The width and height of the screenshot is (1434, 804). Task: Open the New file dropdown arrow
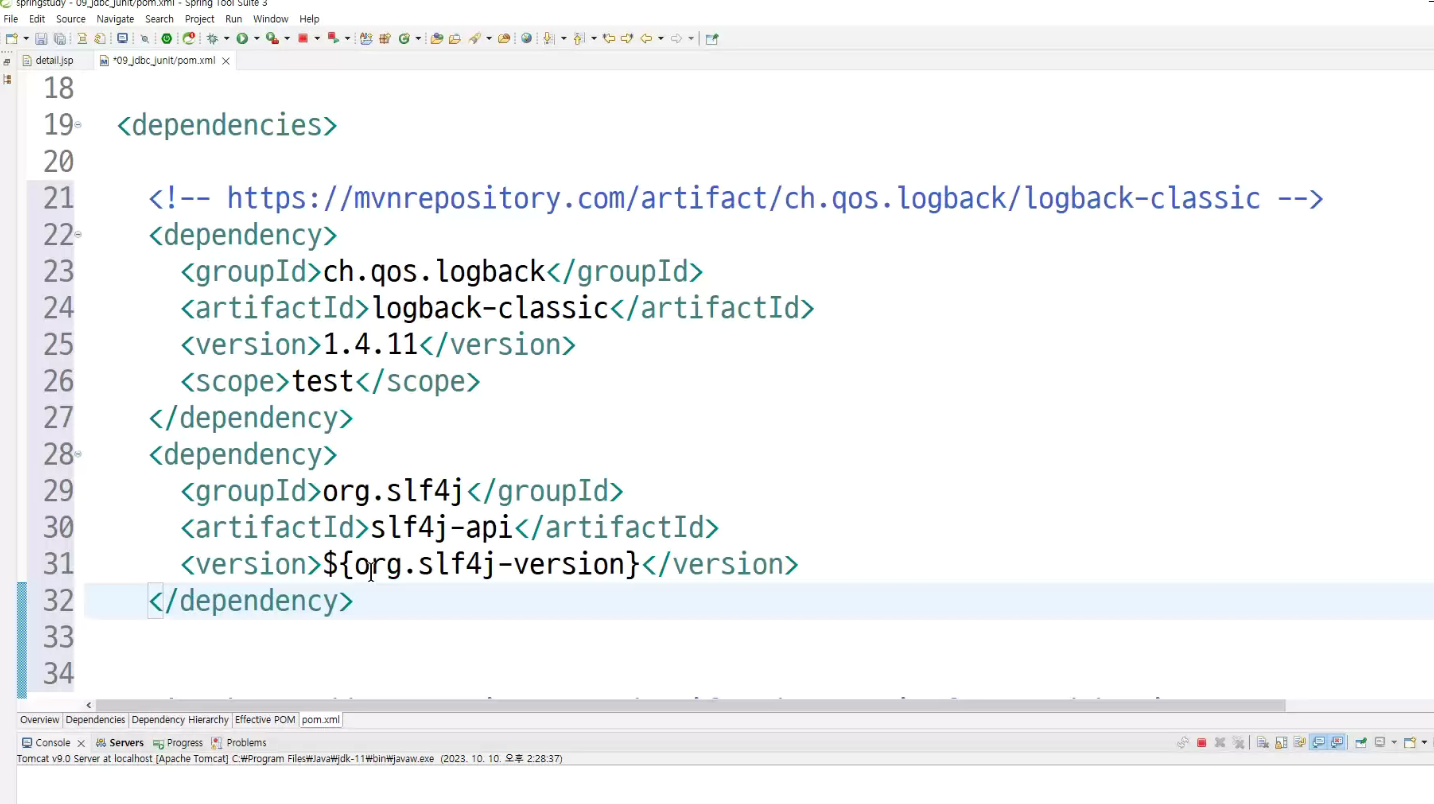pyautogui.click(x=26, y=38)
